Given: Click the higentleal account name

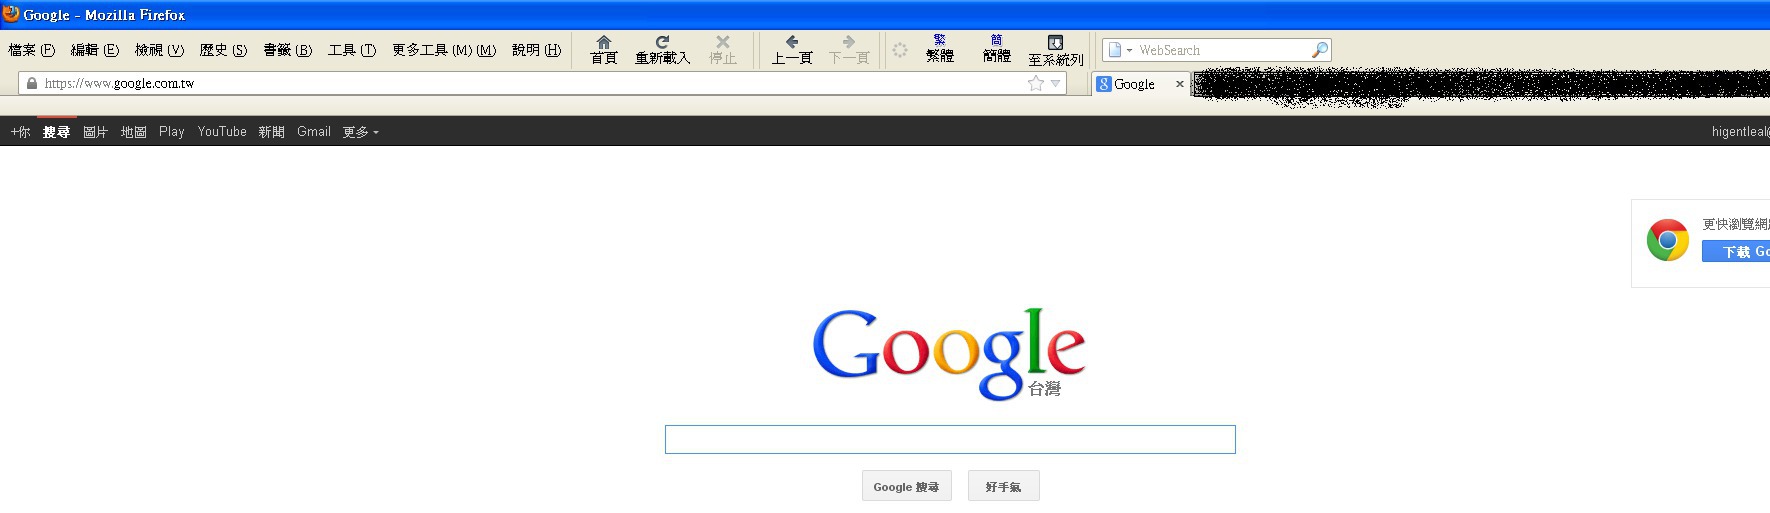Looking at the screenshot, I should click(x=1740, y=132).
